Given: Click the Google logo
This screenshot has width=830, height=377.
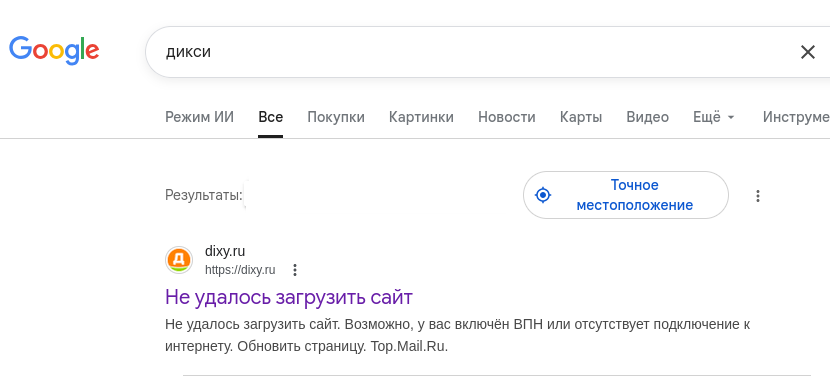Looking at the screenshot, I should click(54, 51).
